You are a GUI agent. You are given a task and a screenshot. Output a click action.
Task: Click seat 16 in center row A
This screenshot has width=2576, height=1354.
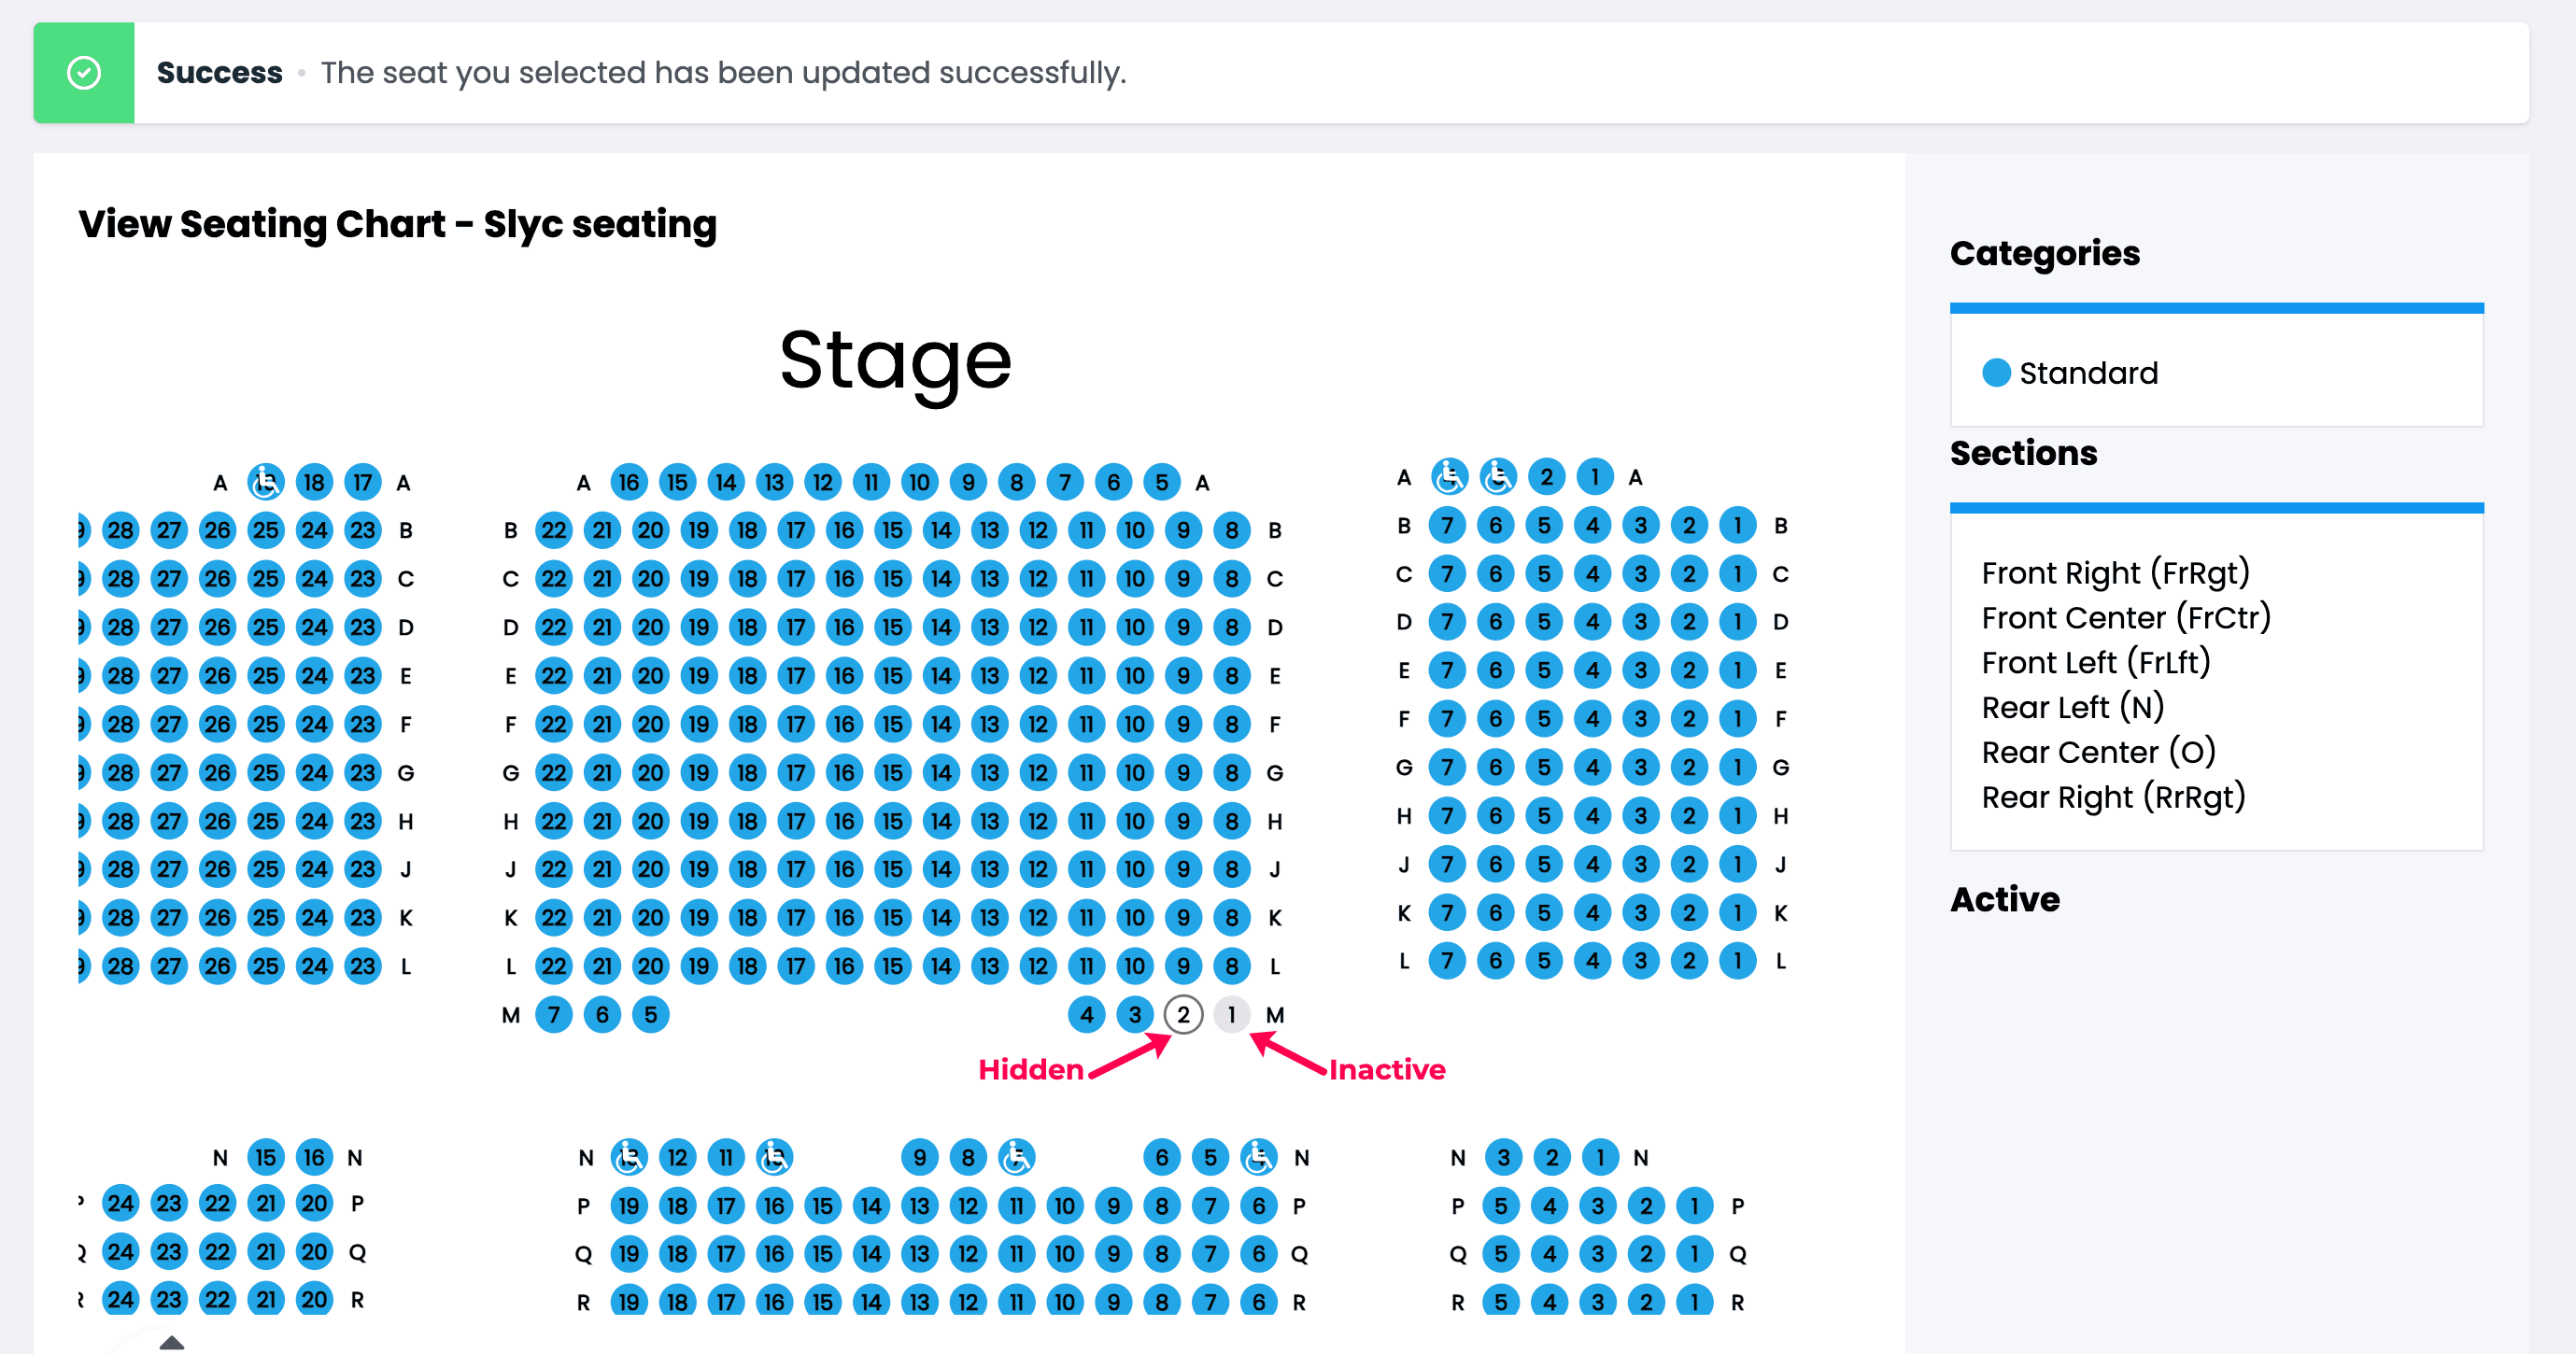point(628,483)
